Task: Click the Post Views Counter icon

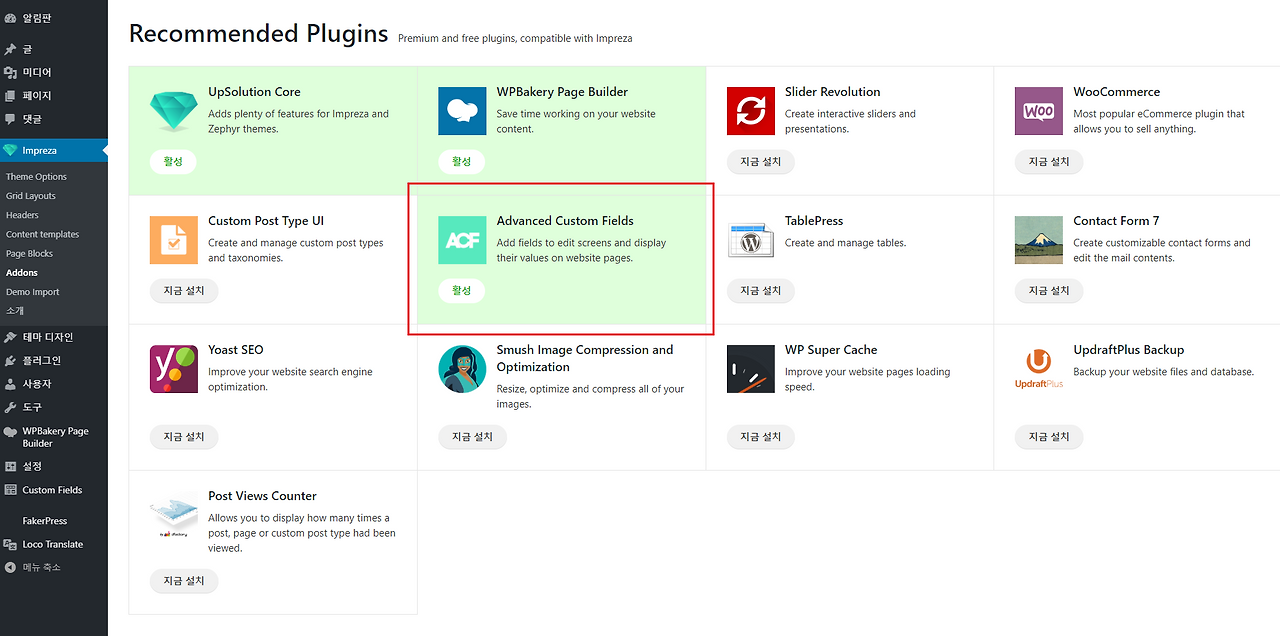Action: 174,515
